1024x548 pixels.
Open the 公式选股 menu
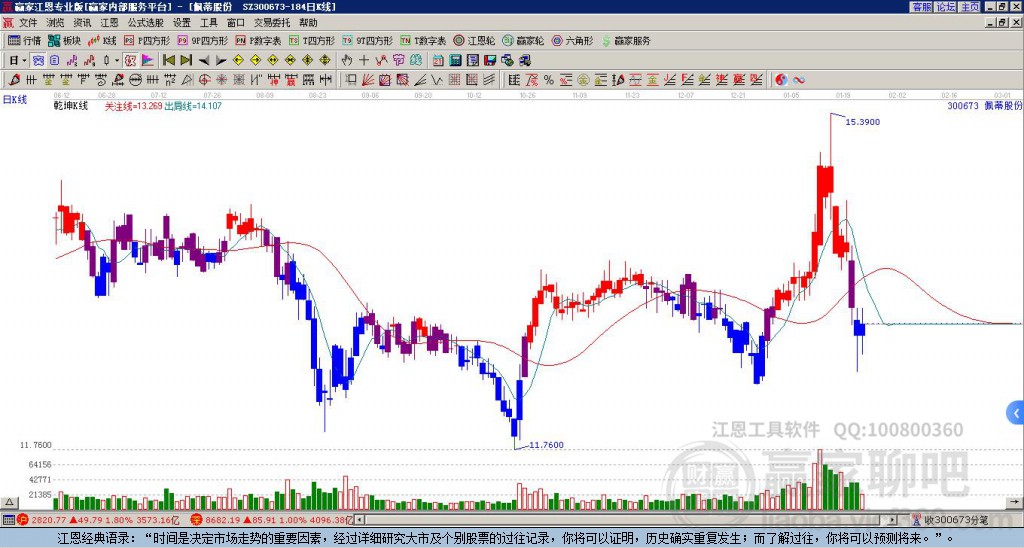[x=146, y=23]
